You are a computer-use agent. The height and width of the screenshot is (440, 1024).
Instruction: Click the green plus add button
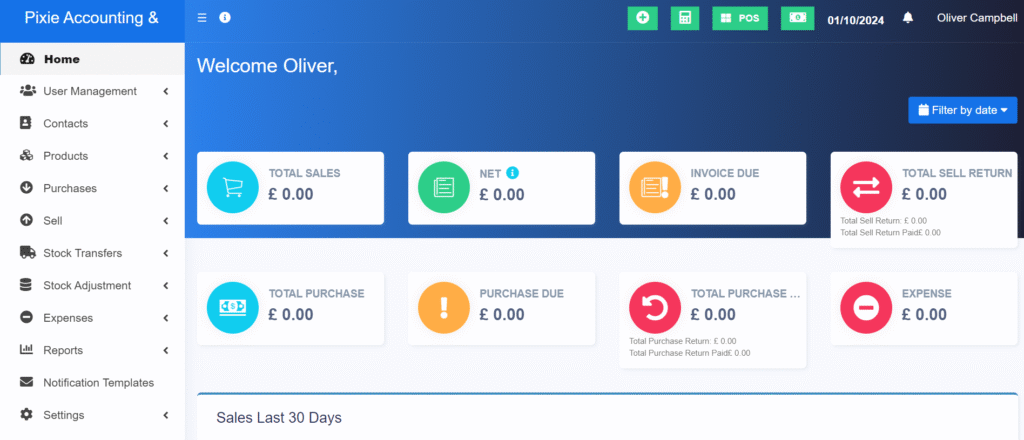(643, 18)
